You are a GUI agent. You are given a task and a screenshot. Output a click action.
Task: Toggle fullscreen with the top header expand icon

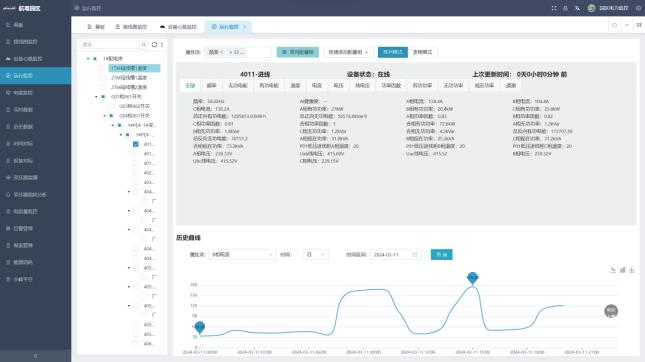(x=554, y=8)
